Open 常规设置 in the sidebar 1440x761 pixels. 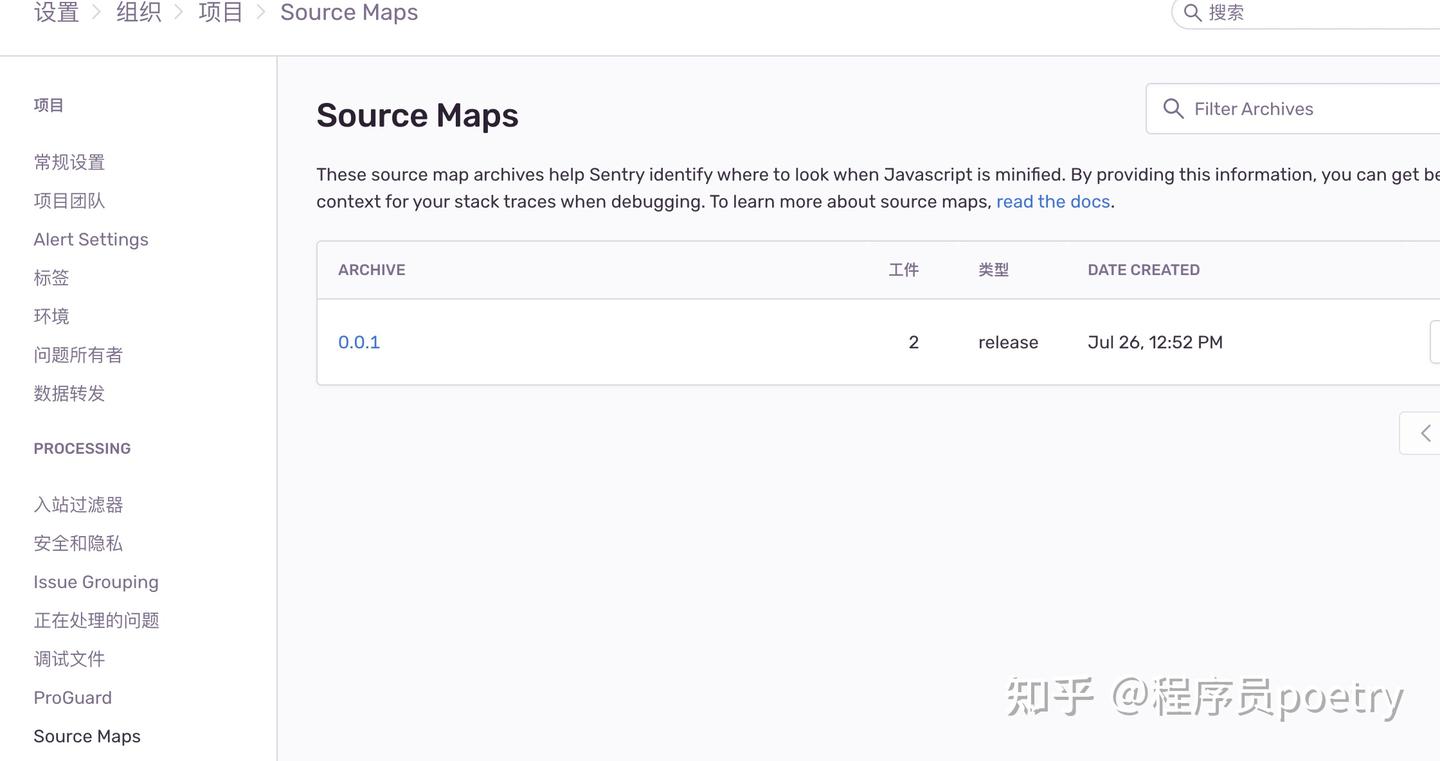(69, 162)
